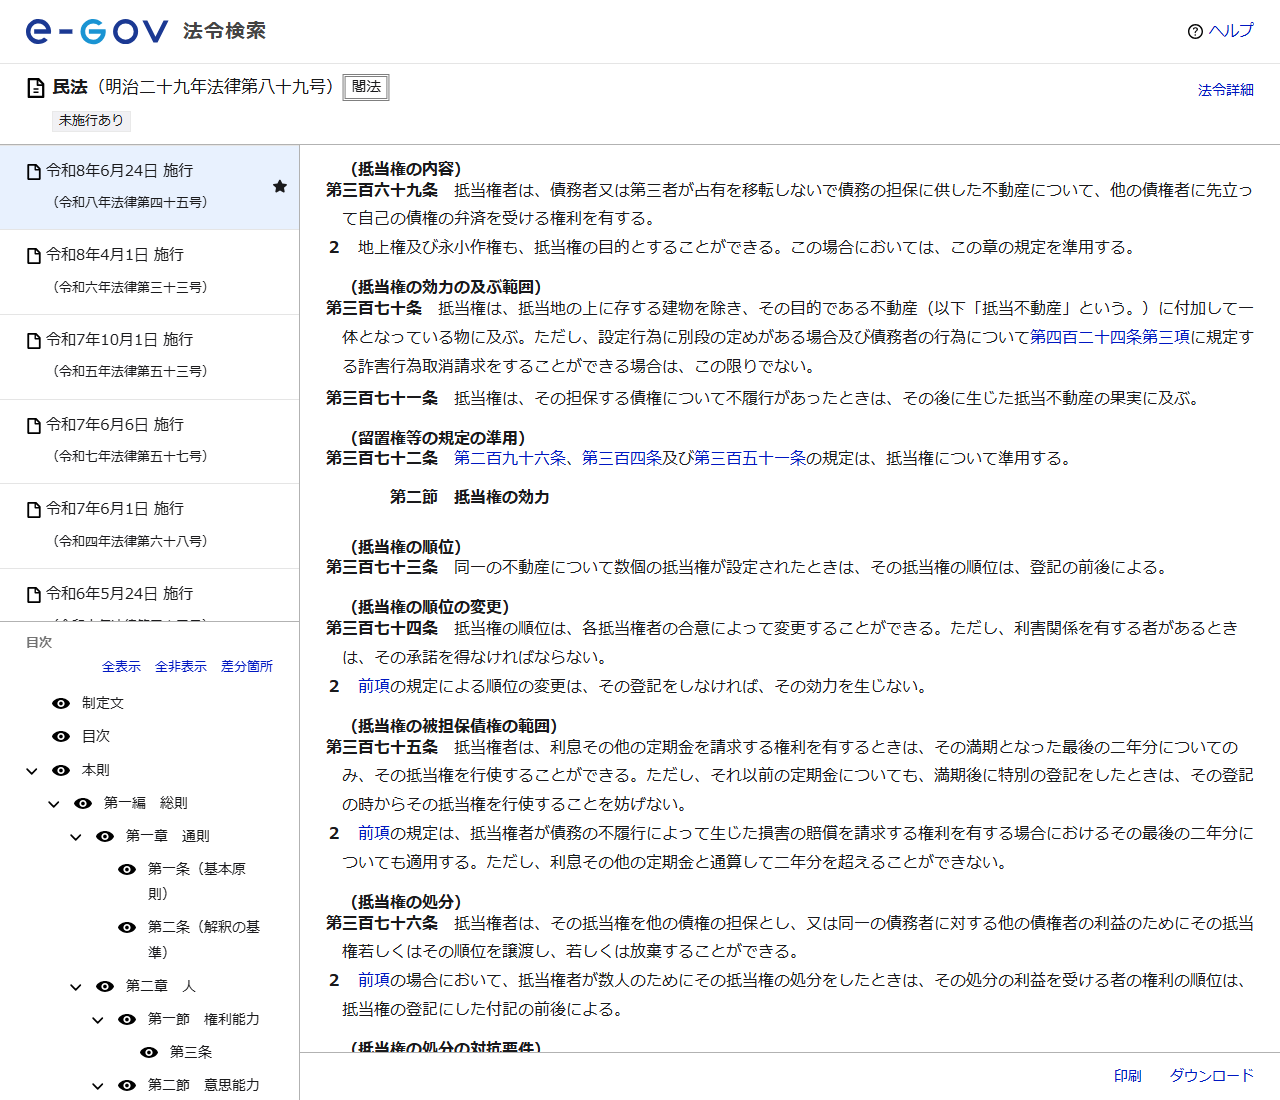The height and width of the screenshot is (1100, 1280).
Task: Select the 令和7年6月6日 施行 version
Action: click(x=150, y=441)
